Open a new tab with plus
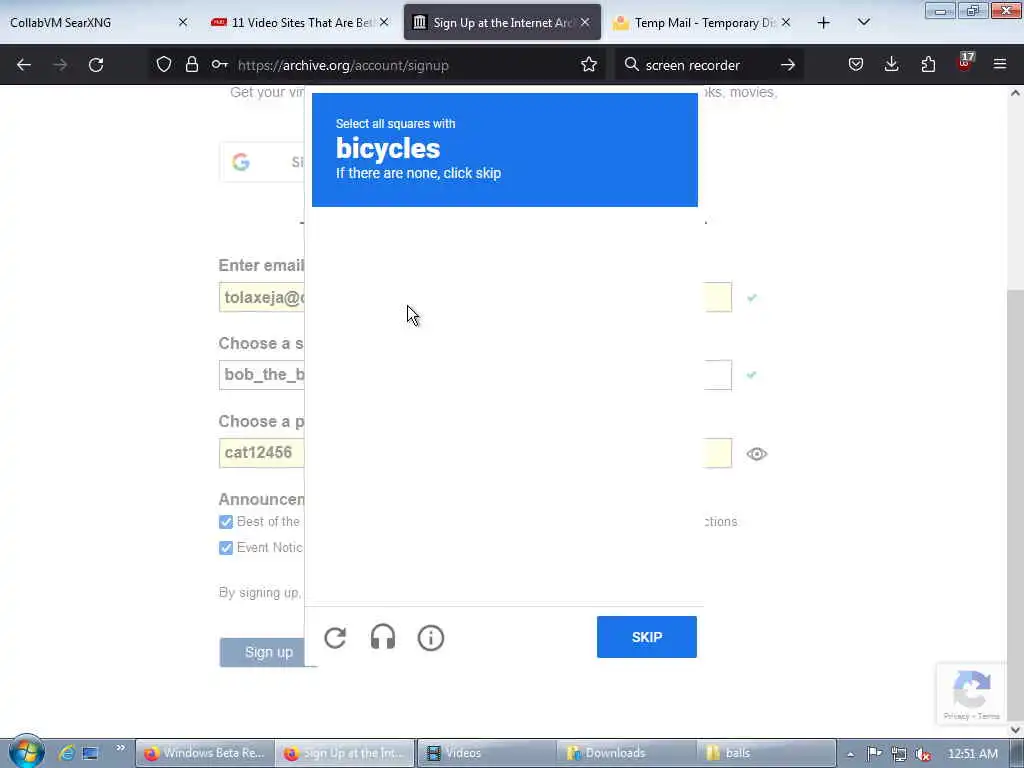Viewport: 1024px width, 768px height. coord(824,23)
